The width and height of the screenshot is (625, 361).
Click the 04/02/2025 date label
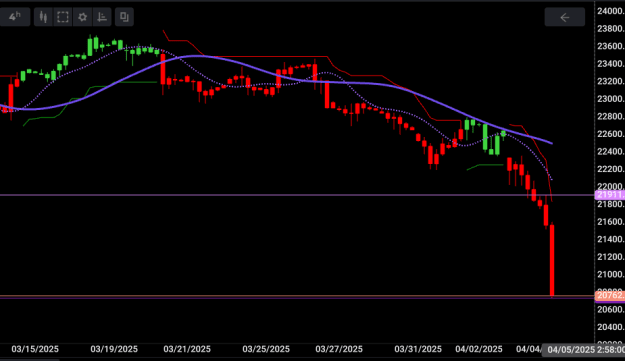479,349
